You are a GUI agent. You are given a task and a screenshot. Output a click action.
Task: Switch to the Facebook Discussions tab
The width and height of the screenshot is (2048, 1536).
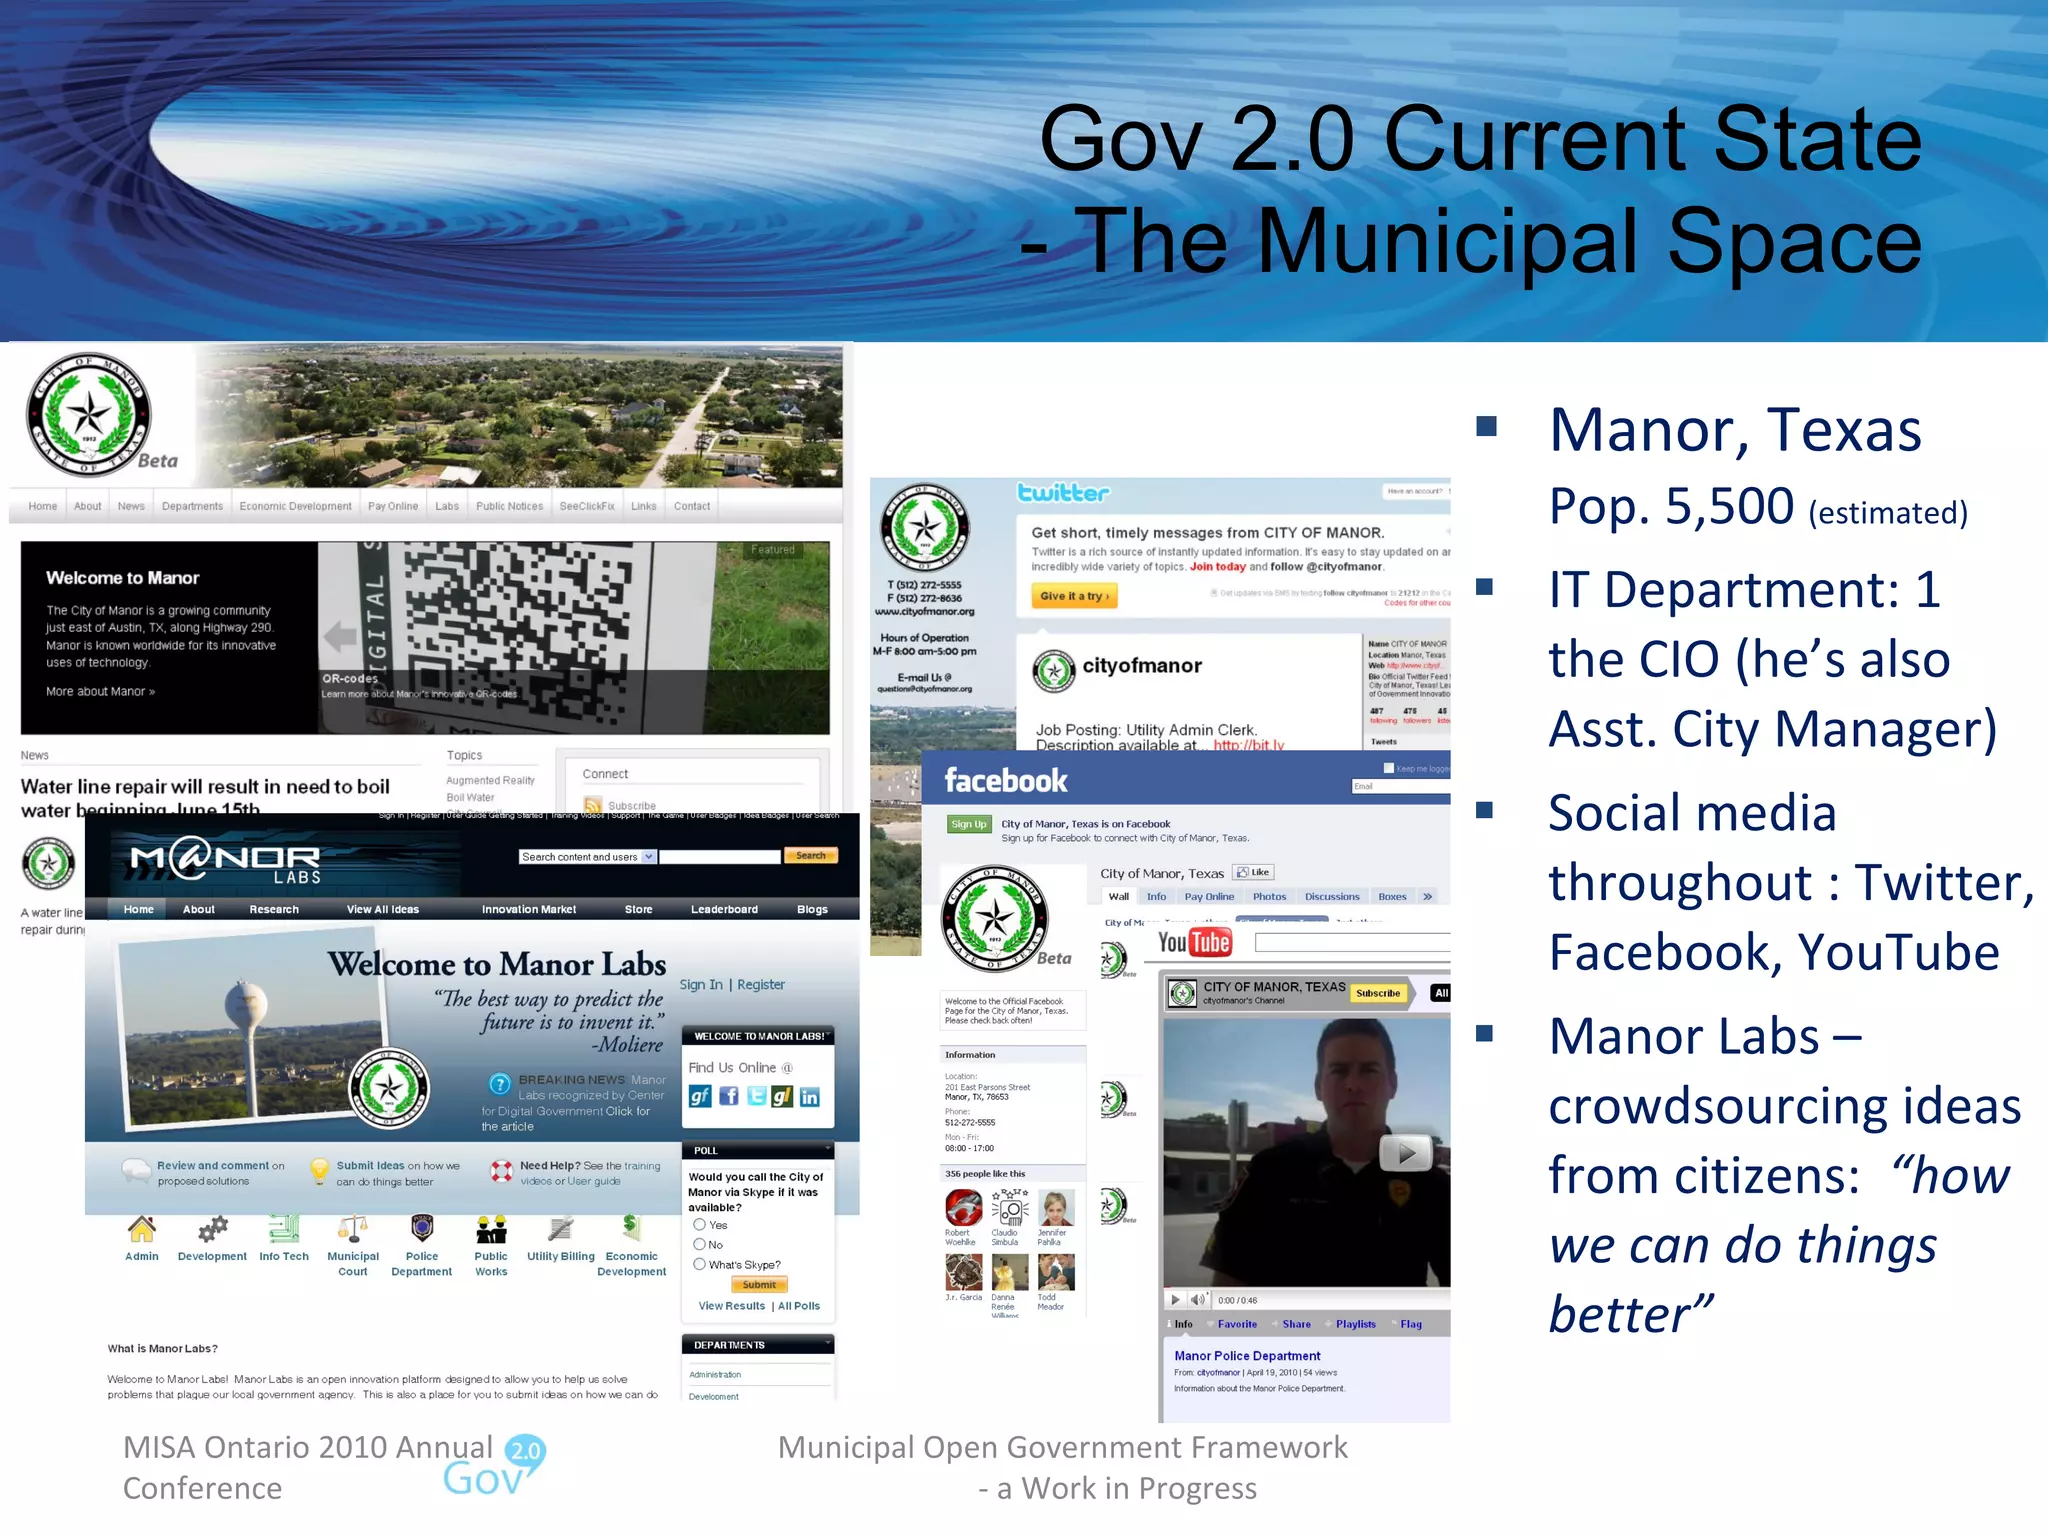[x=1332, y=896]
